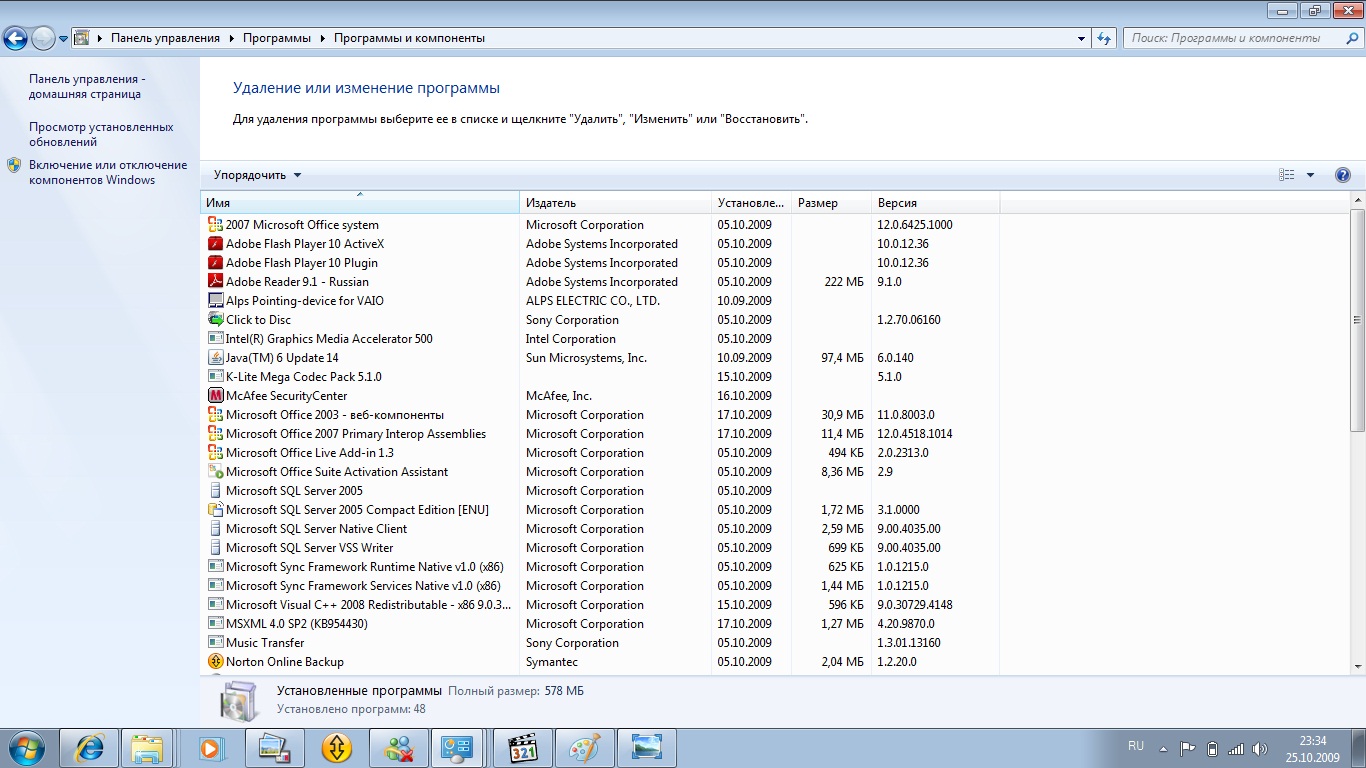The height and width of the screenshot is (768, 1366).
Task: Click the scrollbar down arrow
Action: click(x=1357, y=666)
